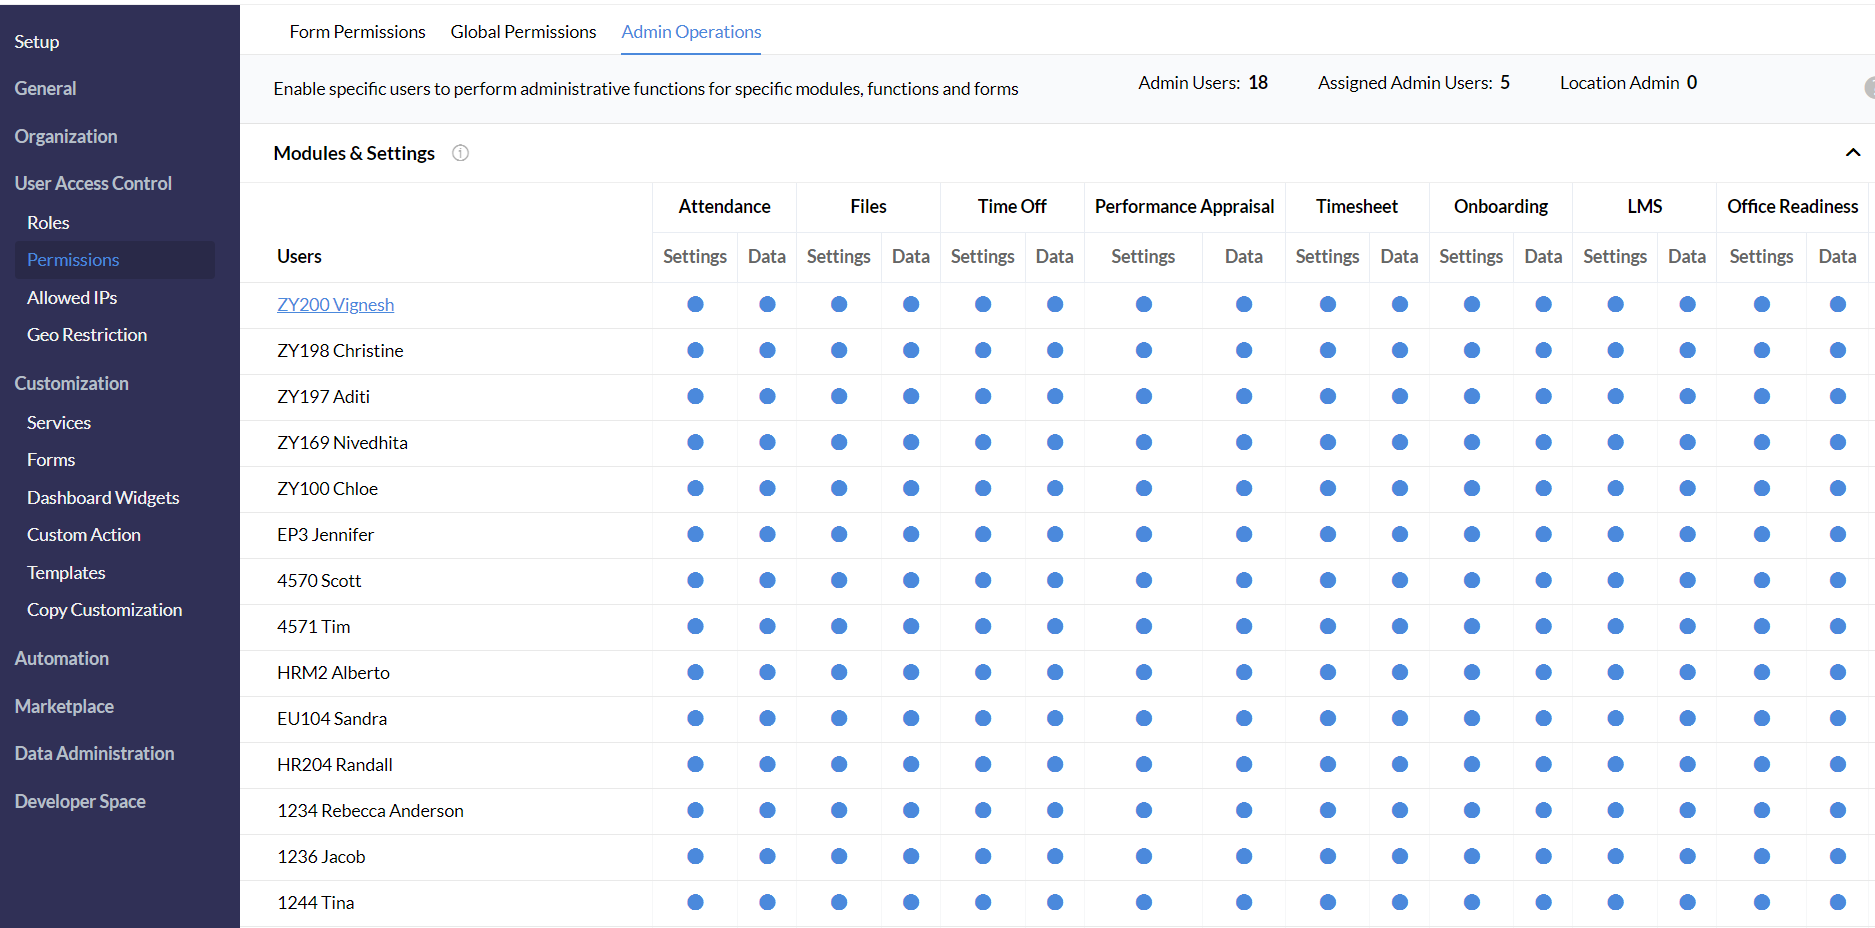Screen dimensions: 1875x928
Task: Toggle Attendance Settings dot for ZY198 Christine
Action: coord(695,351)
